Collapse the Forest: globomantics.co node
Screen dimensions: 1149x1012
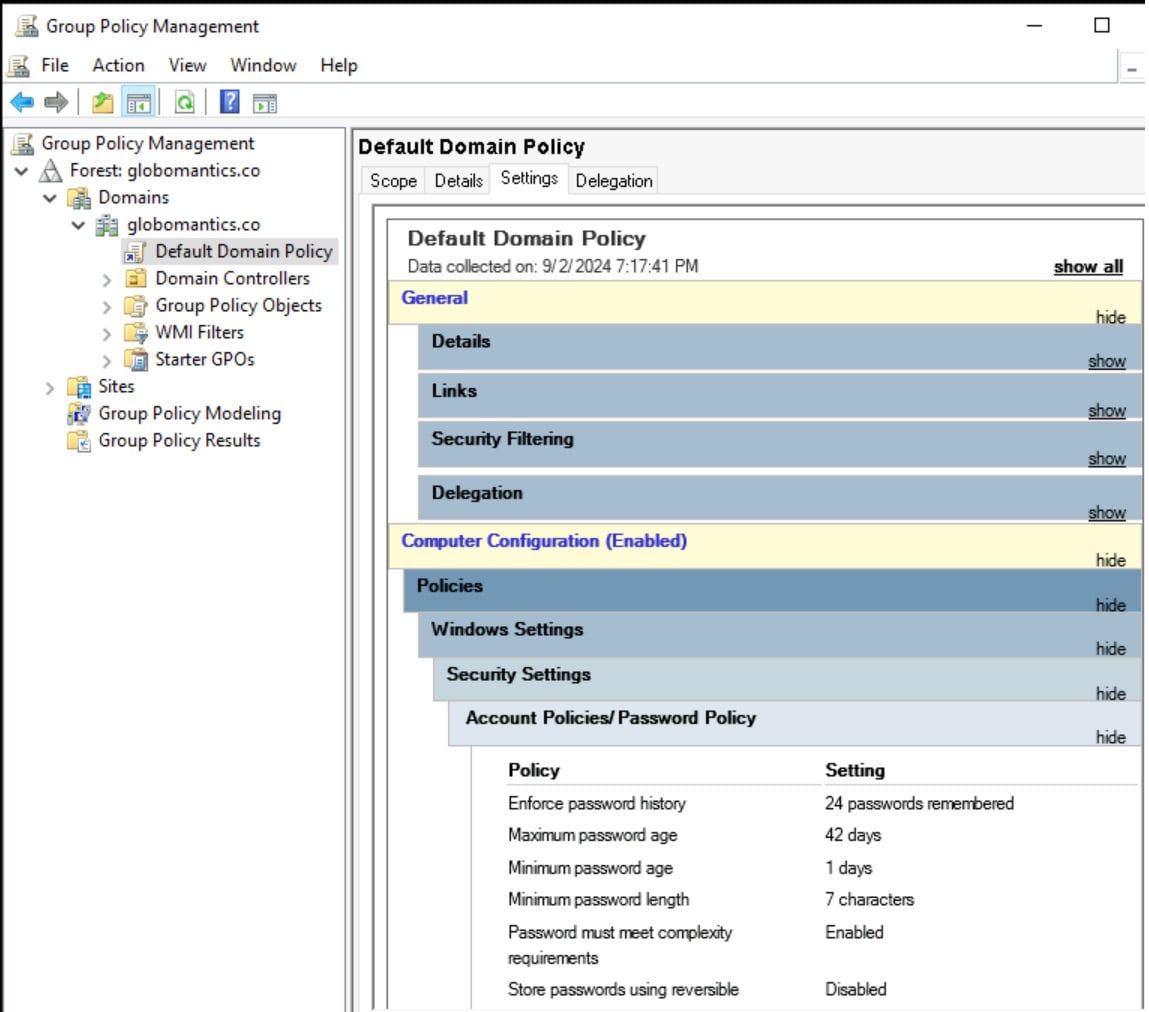coord(22,172)
